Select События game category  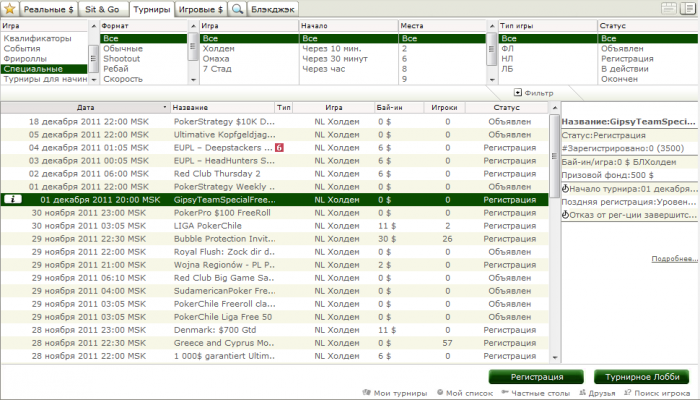coord(22,49)
